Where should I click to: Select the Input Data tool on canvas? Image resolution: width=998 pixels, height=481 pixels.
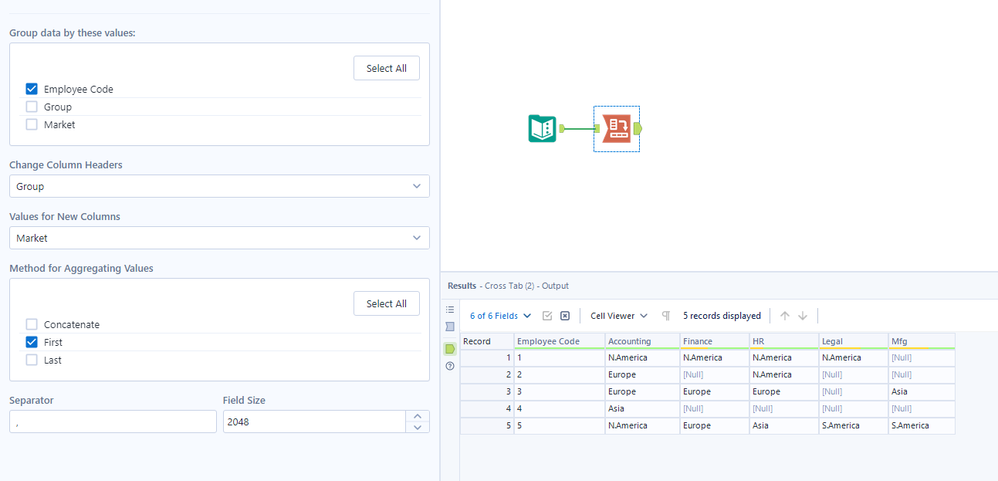(x=542, y=129)
